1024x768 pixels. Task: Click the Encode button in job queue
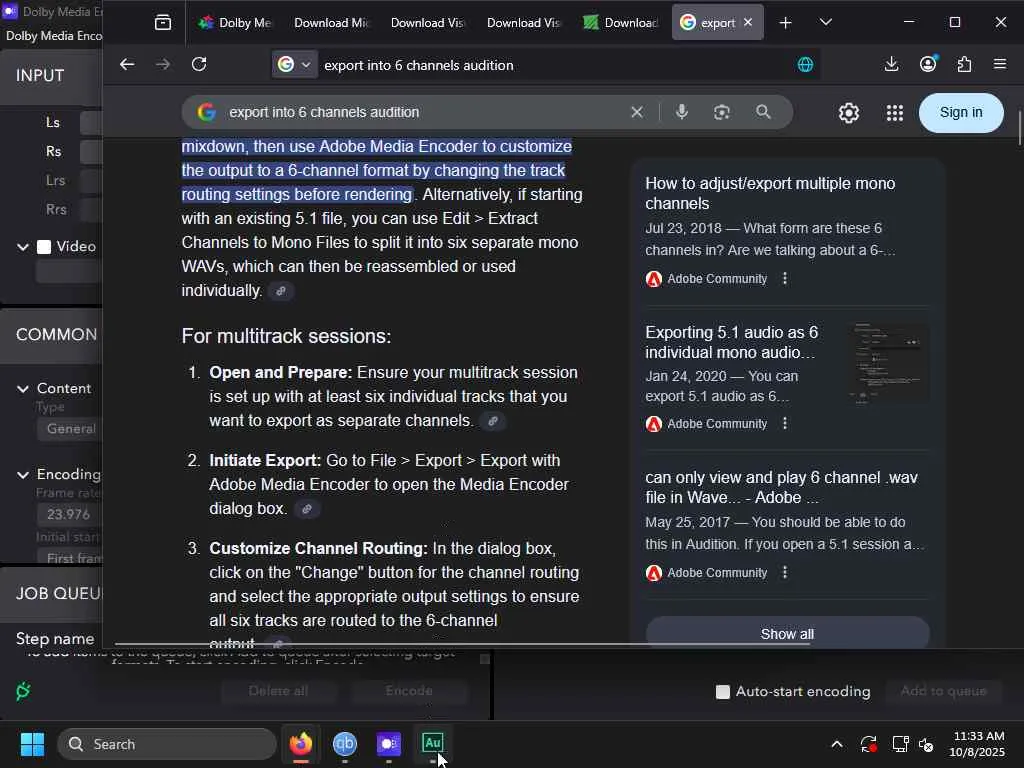[409, 691]
